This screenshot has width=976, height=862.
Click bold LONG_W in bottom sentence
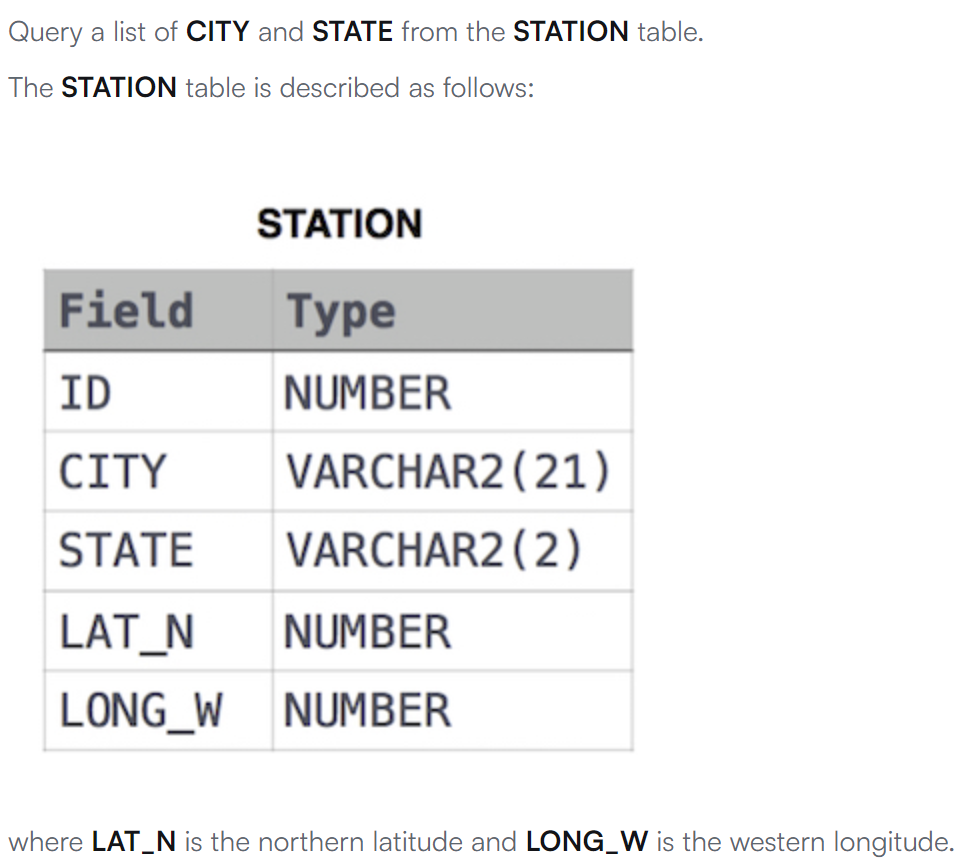(x=587, y=842)
